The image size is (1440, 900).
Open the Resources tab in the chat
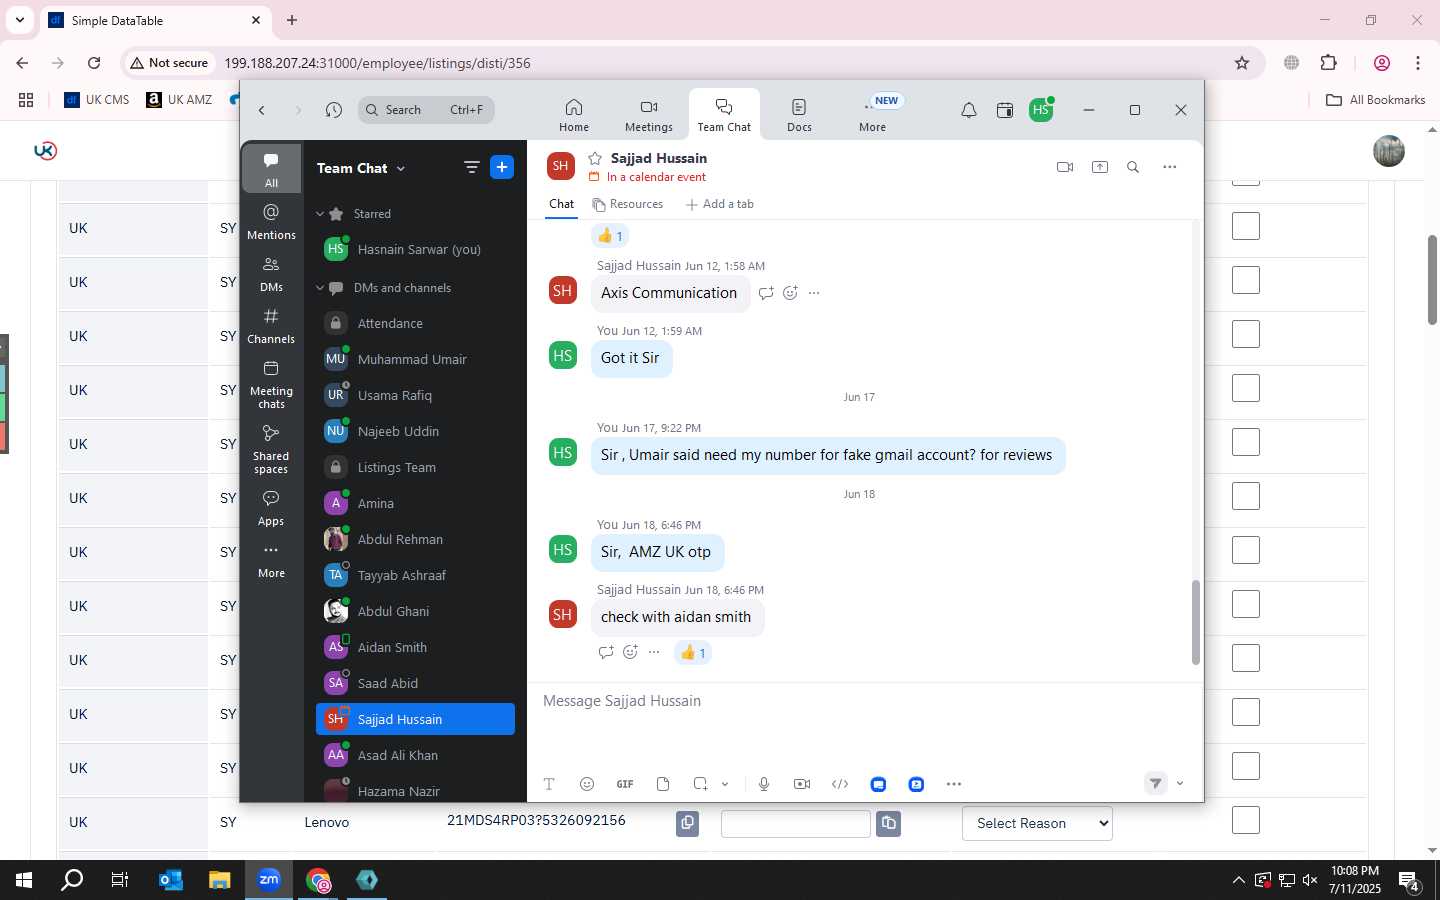point(628,204)
